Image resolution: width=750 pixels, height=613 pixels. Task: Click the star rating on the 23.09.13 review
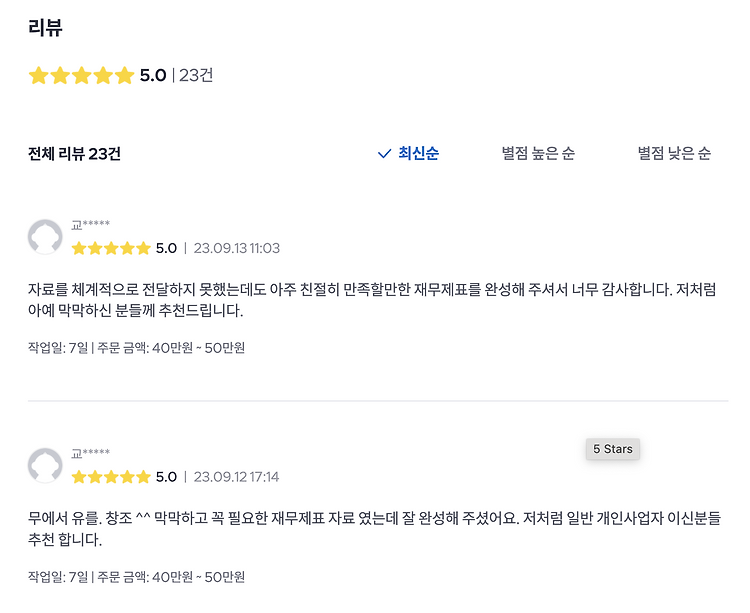point(111,248)
